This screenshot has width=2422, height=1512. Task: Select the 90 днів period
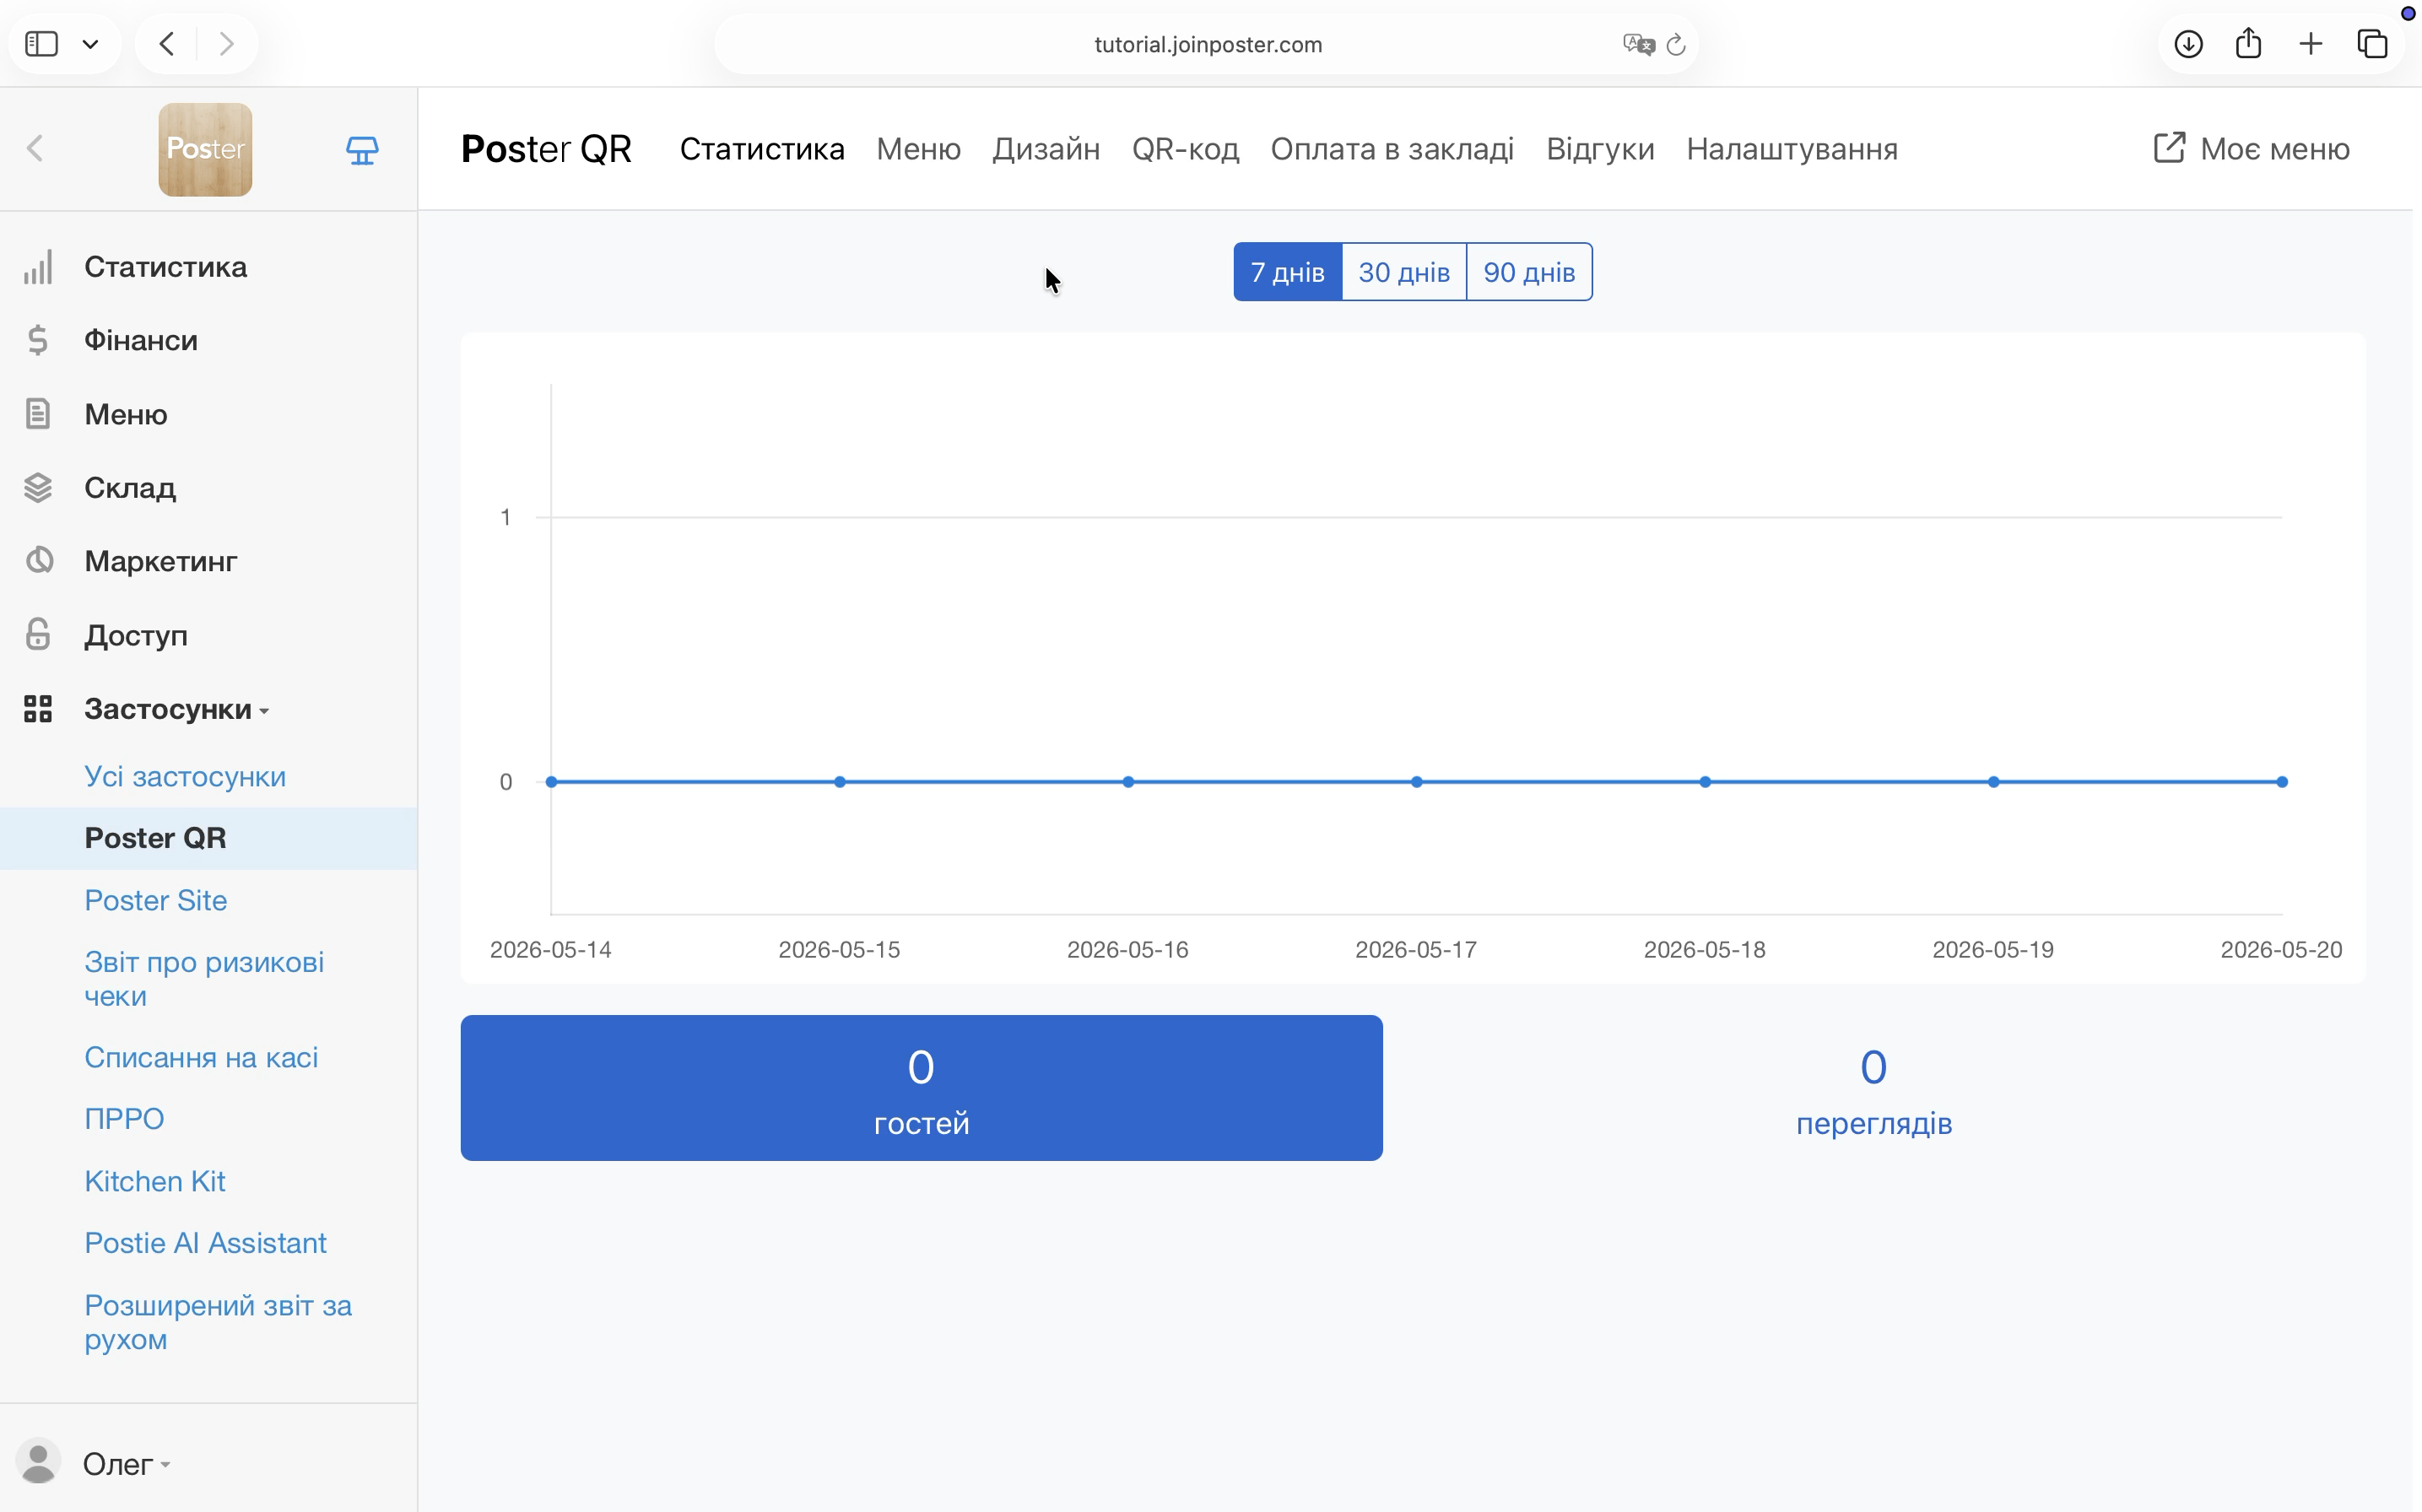coord(1529,272)
